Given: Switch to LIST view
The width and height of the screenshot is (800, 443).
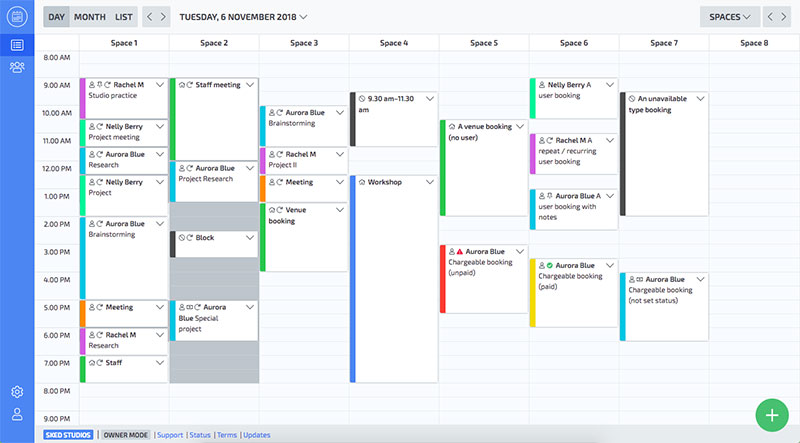Looking at the screenshot, I should [123, 17].
